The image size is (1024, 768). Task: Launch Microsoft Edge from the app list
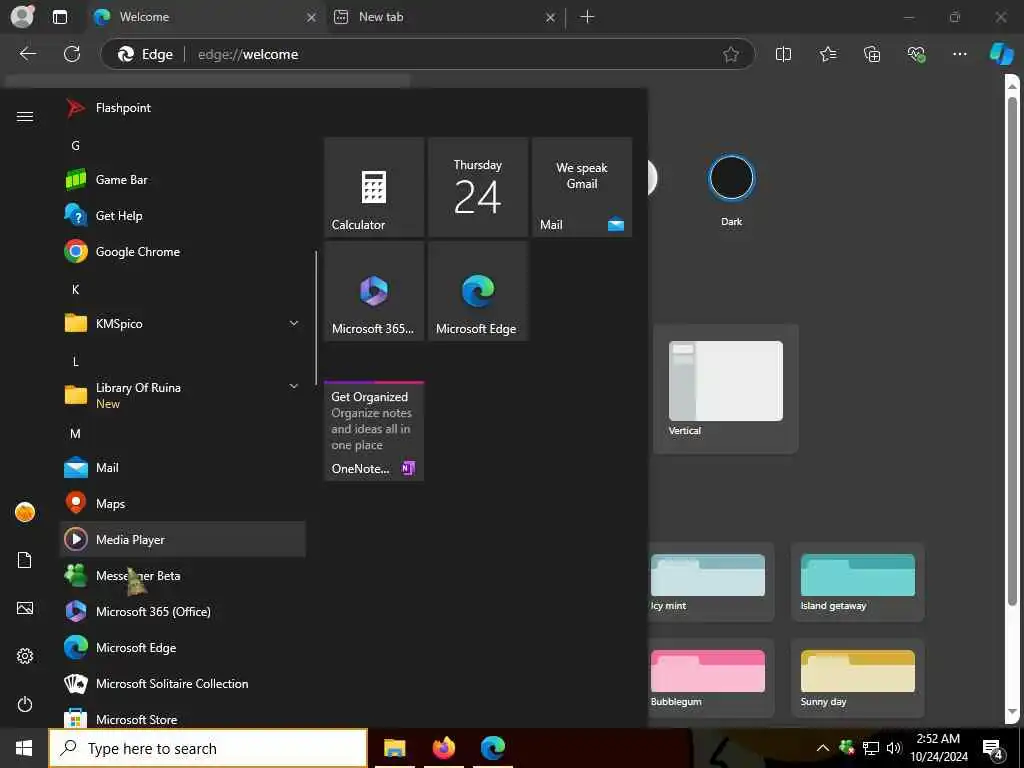(183, 647)
